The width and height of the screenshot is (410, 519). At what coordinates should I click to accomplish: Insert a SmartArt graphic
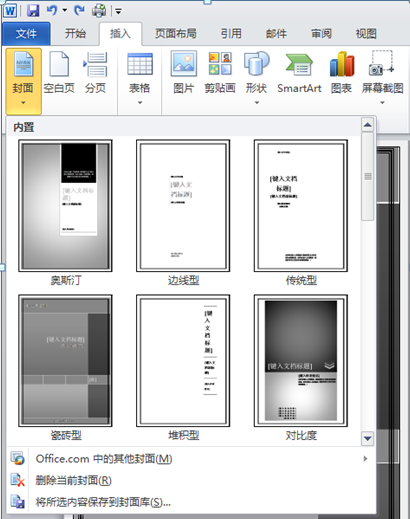299,72
